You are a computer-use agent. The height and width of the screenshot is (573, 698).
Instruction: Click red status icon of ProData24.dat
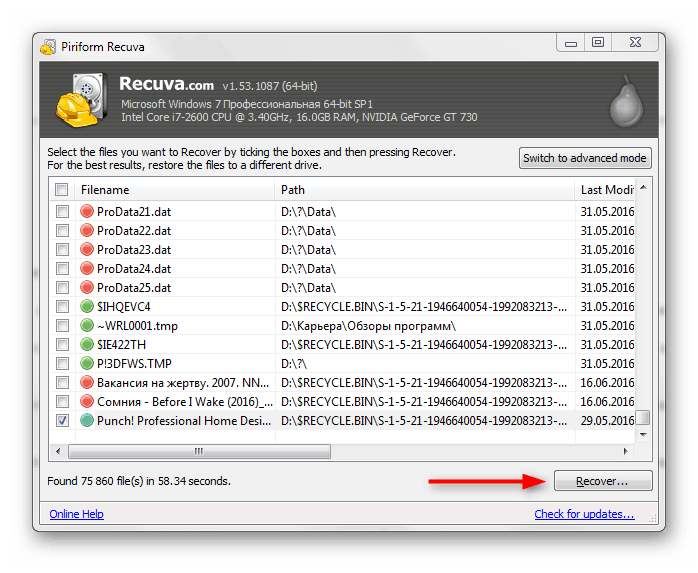87,268
